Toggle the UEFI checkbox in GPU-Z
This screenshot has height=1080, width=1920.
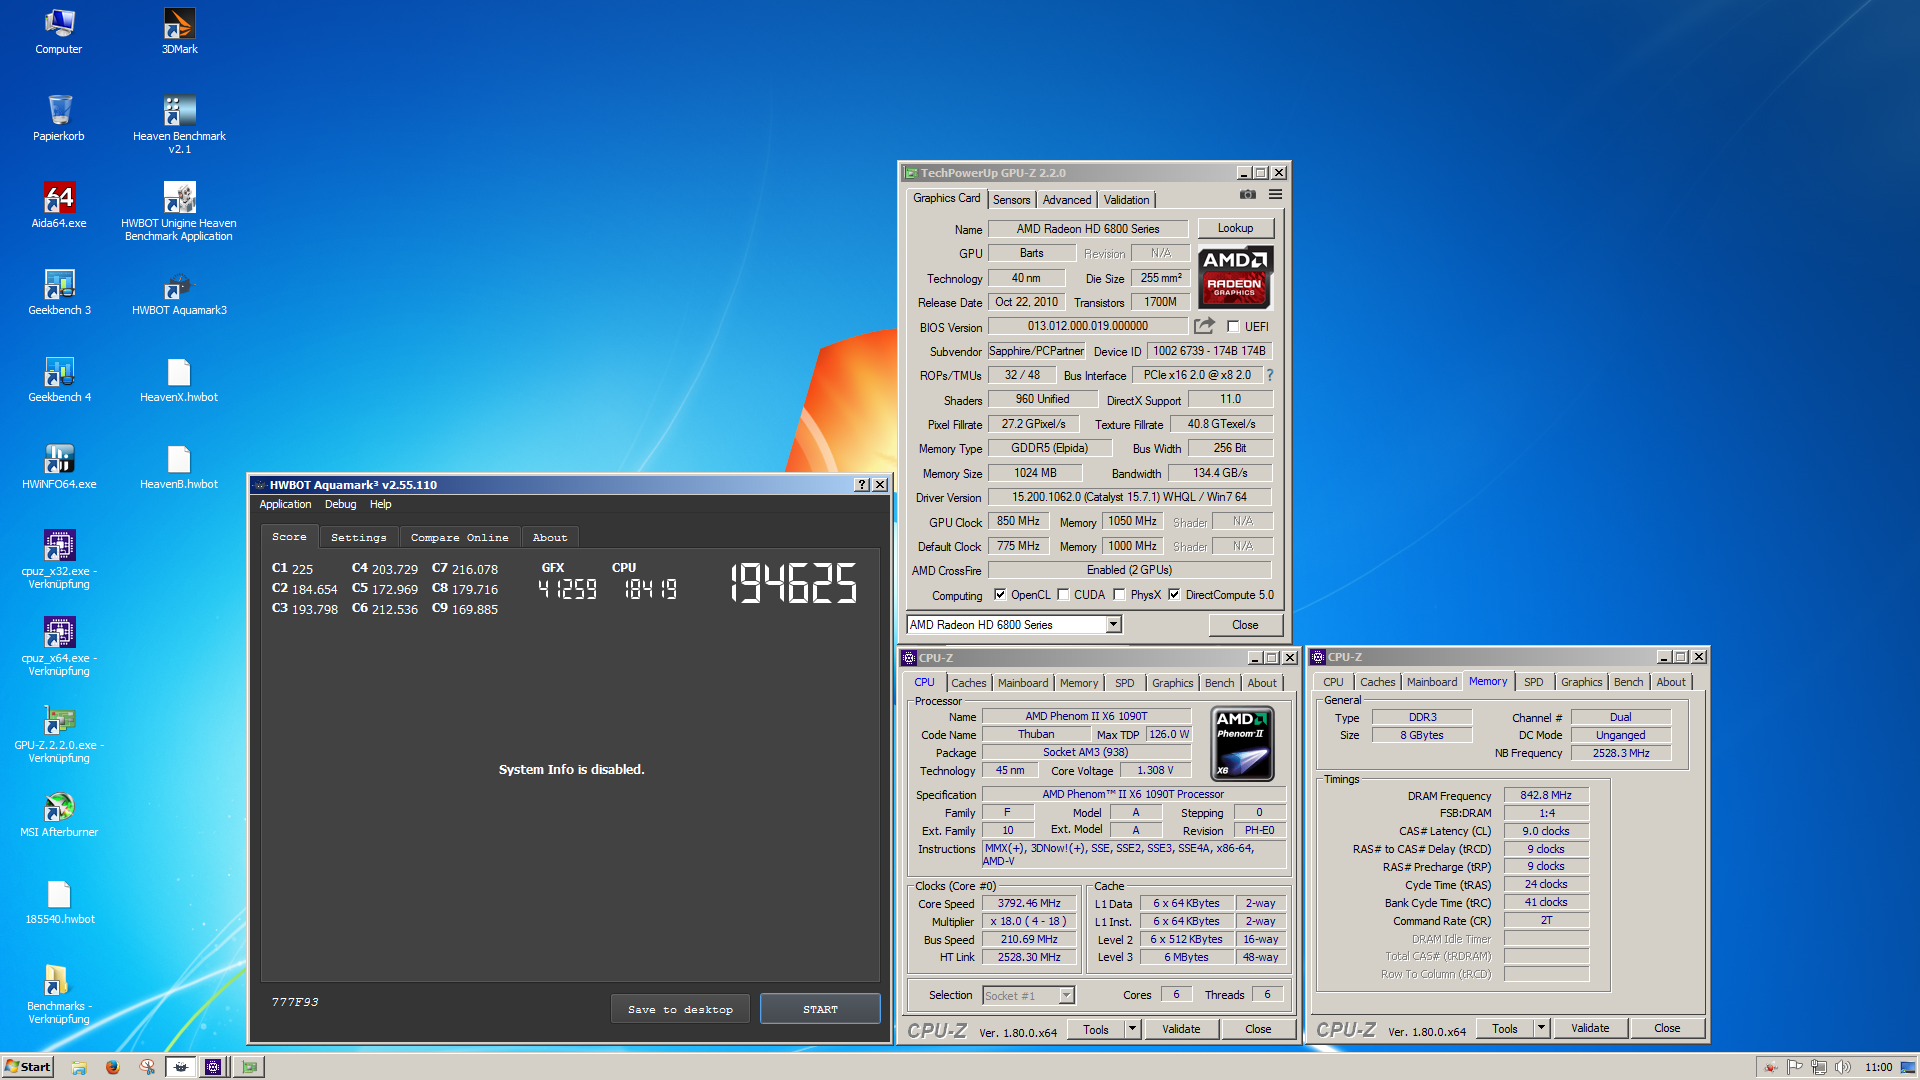[1233, 327]
